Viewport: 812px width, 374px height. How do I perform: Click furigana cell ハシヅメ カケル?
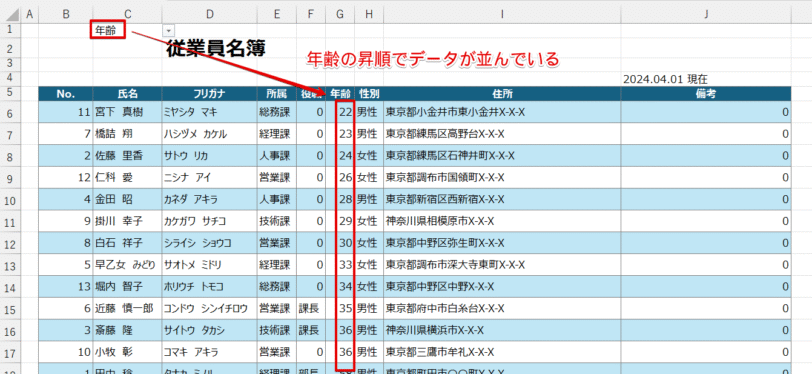(209, 134)
